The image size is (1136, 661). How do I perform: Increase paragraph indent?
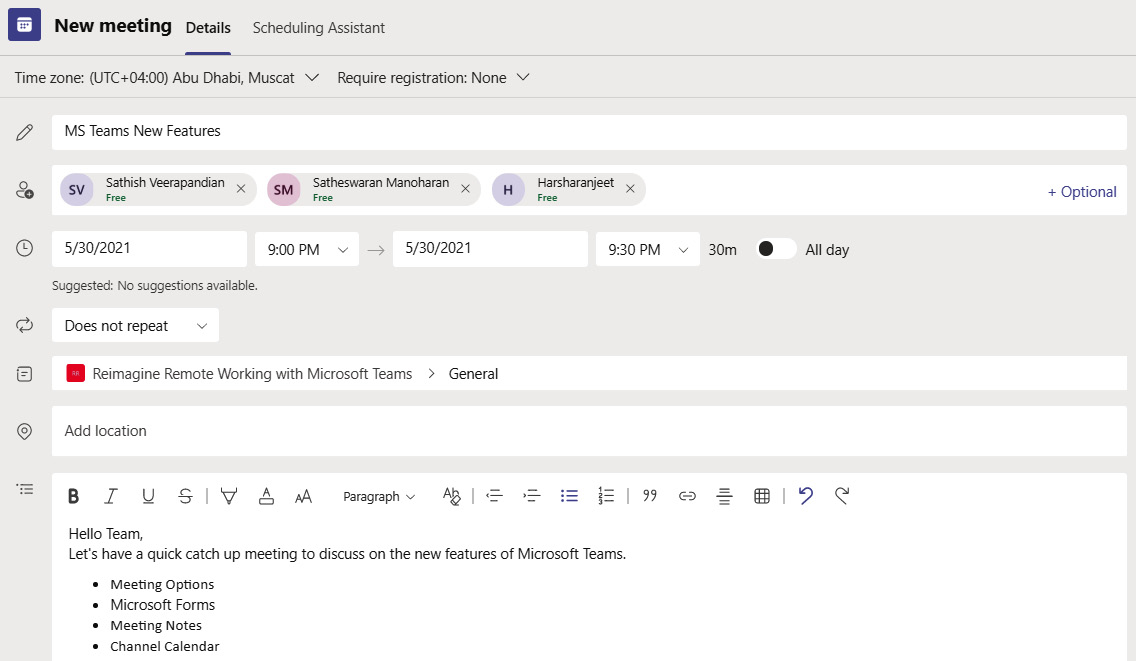point(532,496)
